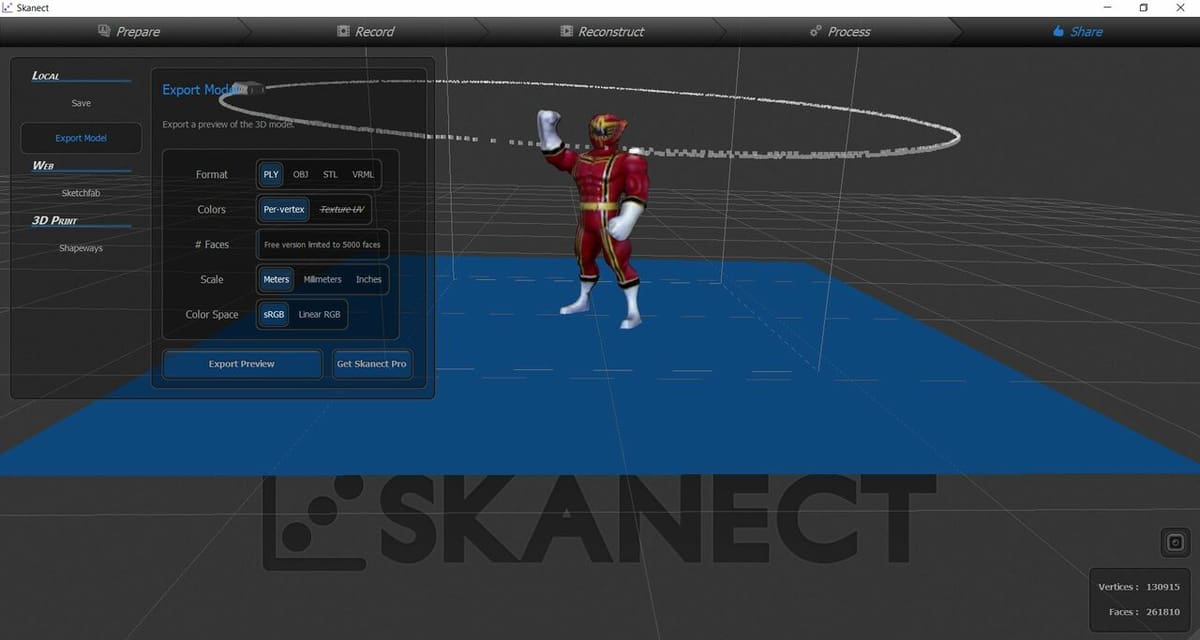Set scale to Millimeters
The image size is (1200, 640).
click(x=322, y=279)
